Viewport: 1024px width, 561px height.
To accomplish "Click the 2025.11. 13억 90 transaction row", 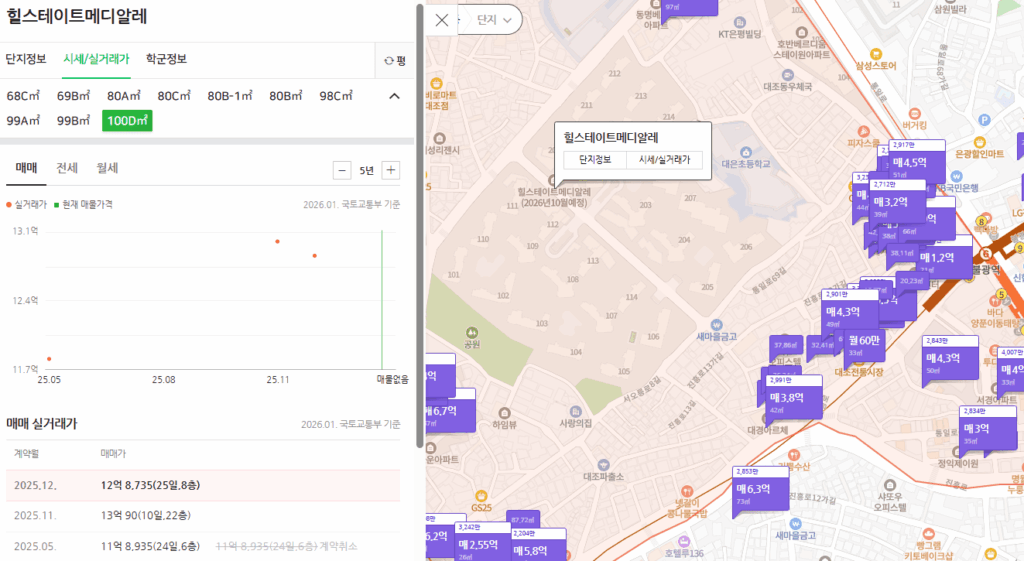I will pyautogui.click(x=203, y=516).
